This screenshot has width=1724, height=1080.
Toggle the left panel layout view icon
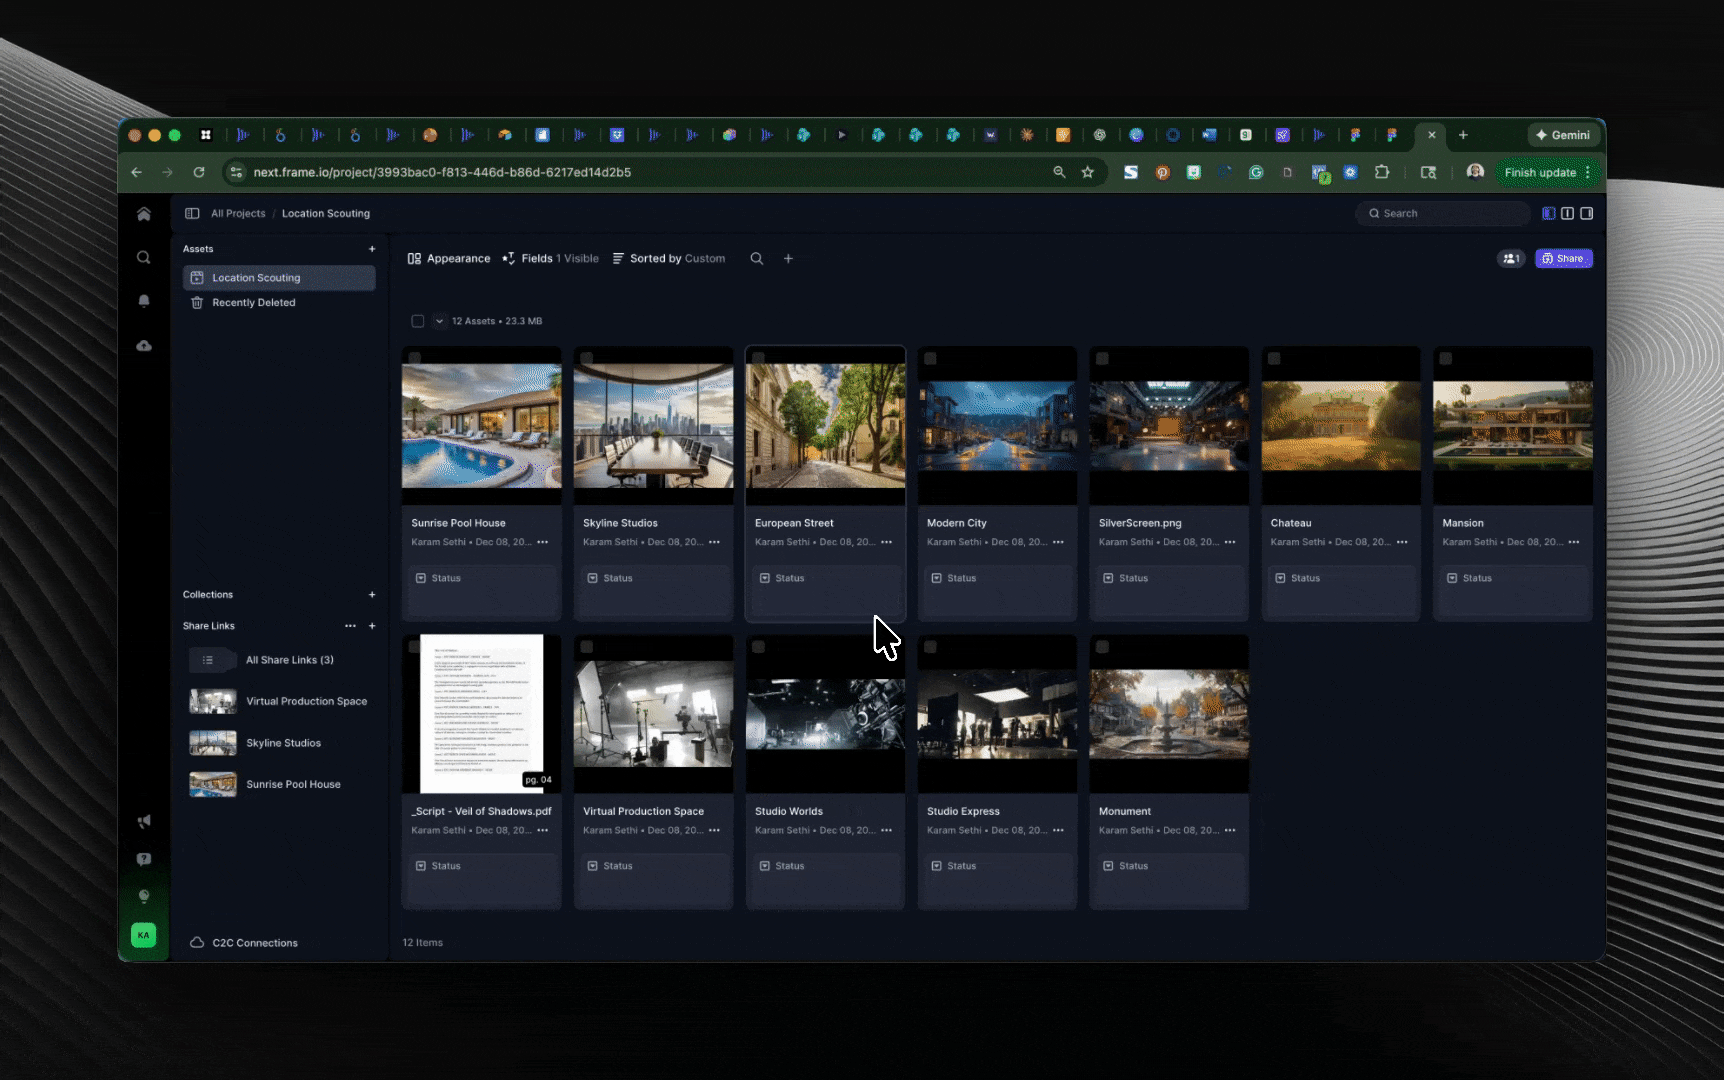pyautogui.click(x=1548, y=213)
